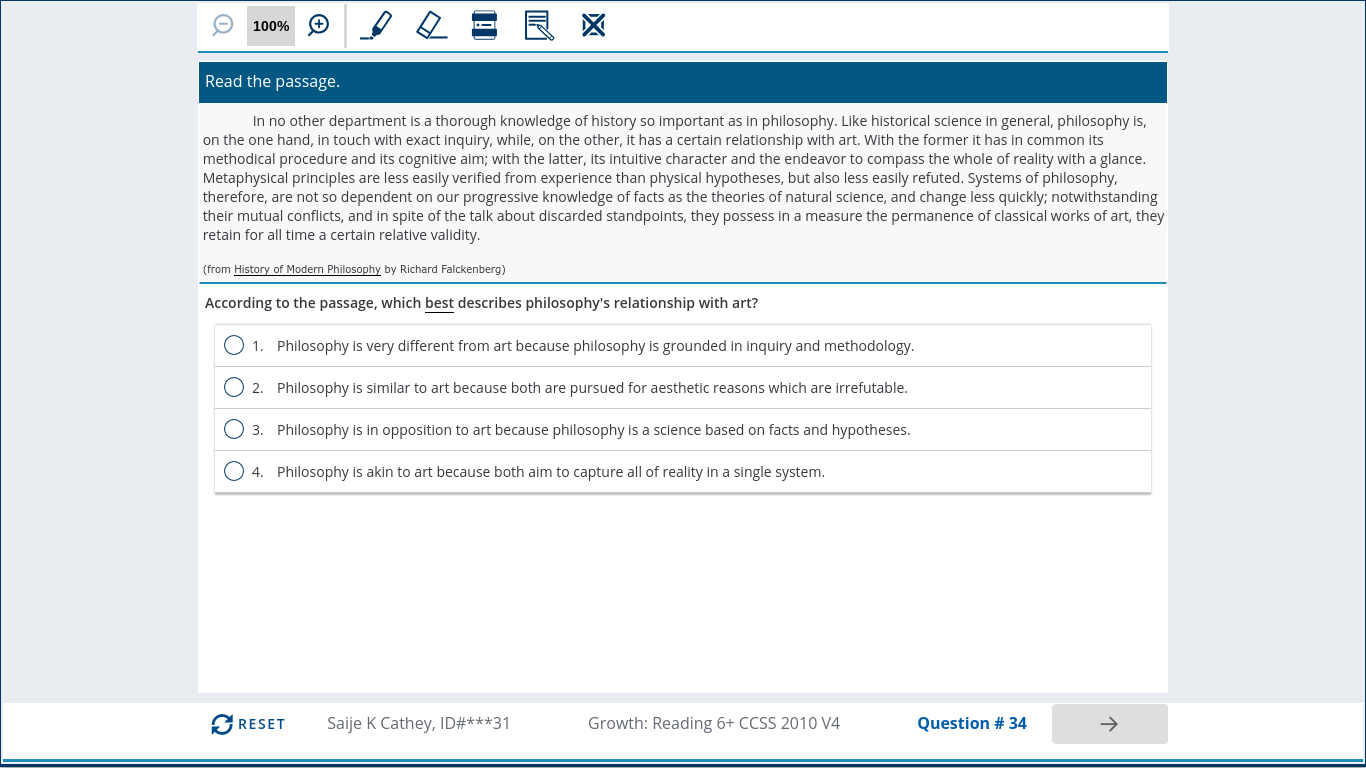This screenshot has height=768, width=1366.
Task: Select radio button for answer 4
Action: pos(234,471)
